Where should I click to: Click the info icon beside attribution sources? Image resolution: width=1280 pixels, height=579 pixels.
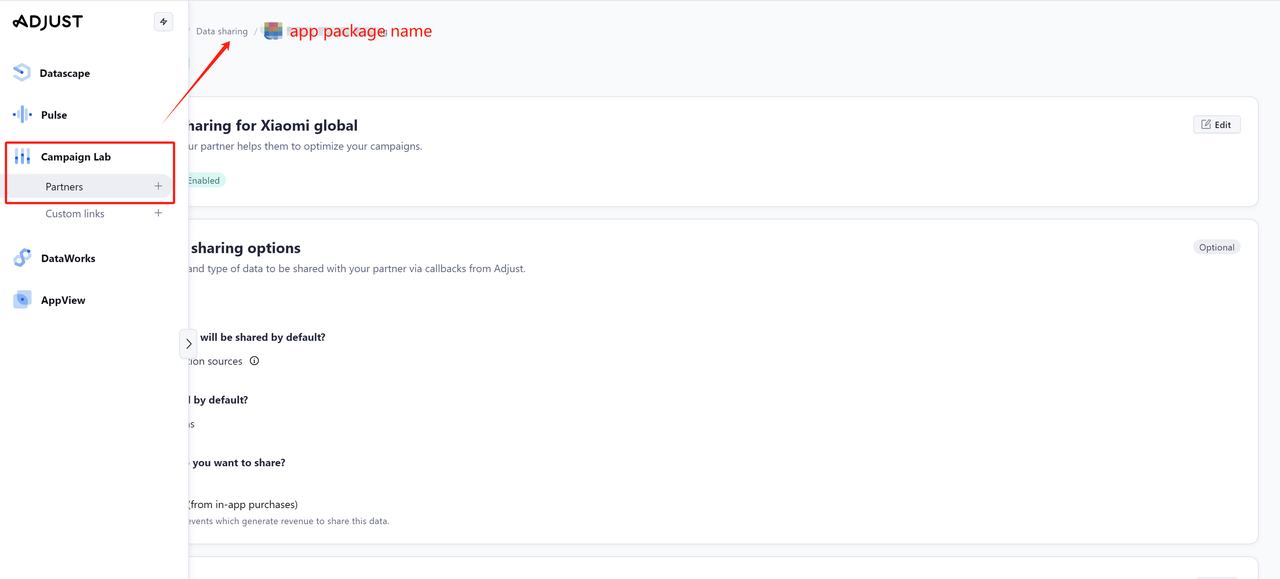(254, 361)
